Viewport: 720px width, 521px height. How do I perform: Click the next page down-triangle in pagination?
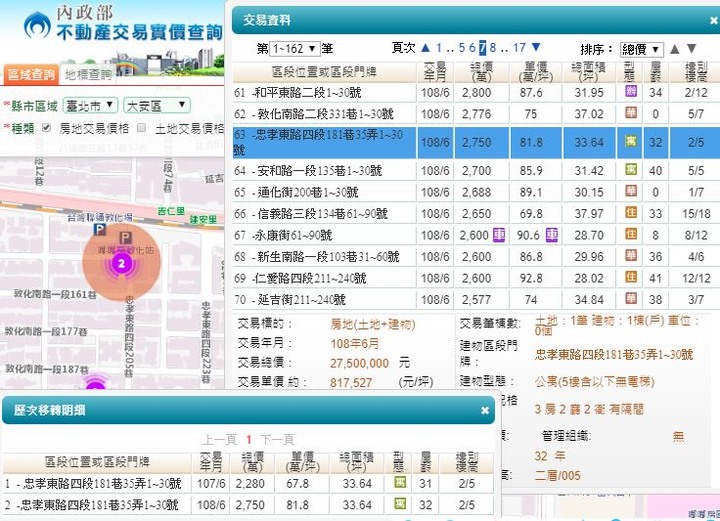point(536,47)
